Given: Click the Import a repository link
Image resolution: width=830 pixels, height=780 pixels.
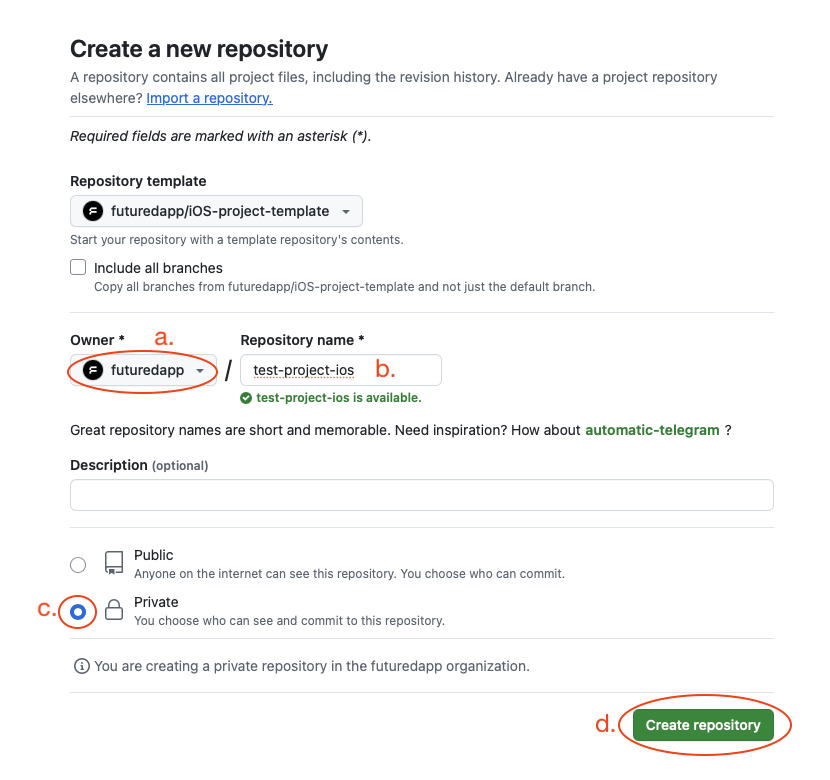Looking at the screenshot, I should [x=209, y=98].
